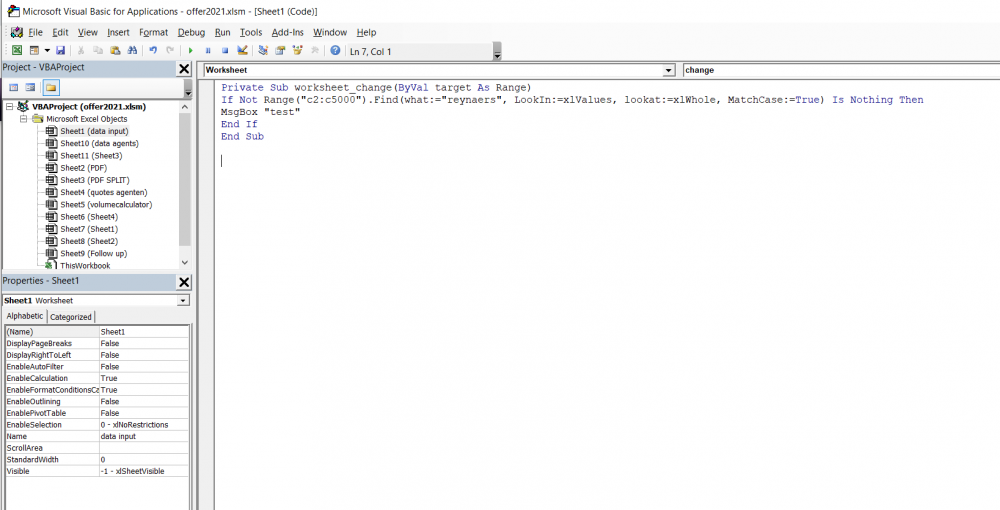Open the Add-Ins menu

(x=288, y=33)
